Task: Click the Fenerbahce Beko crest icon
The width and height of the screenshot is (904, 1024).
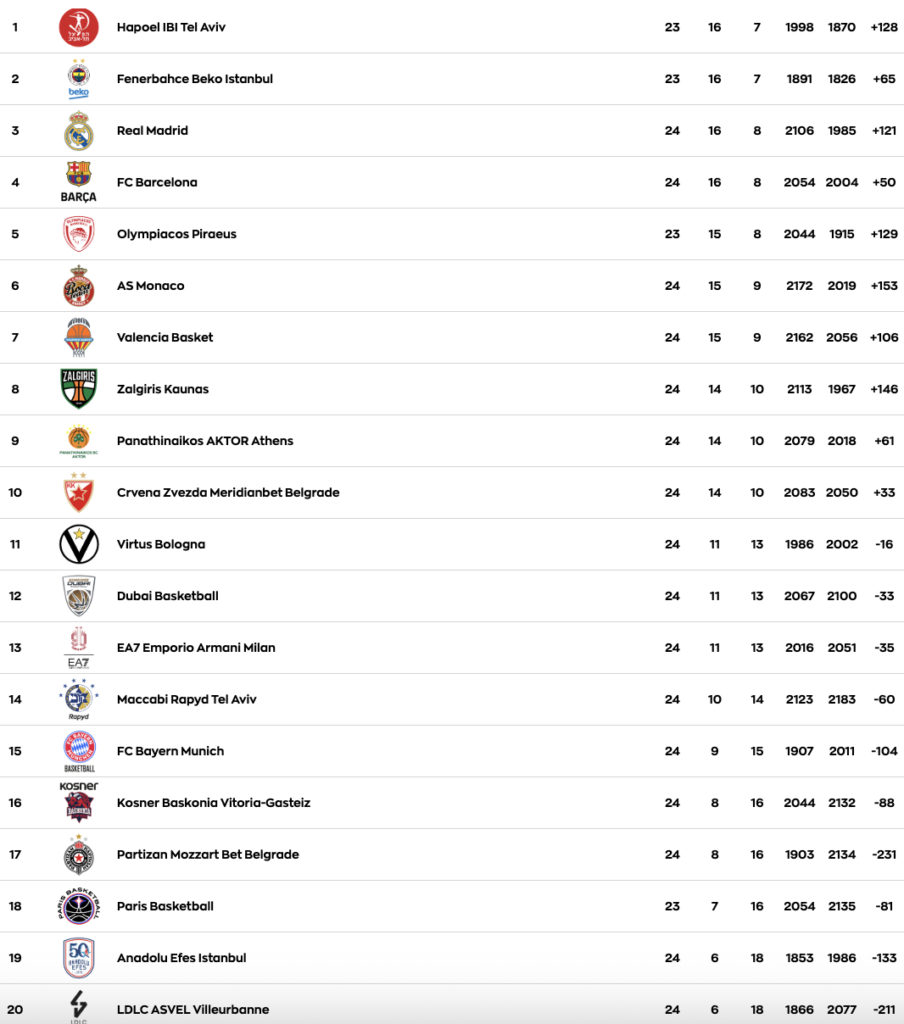Action: (78, 78)
